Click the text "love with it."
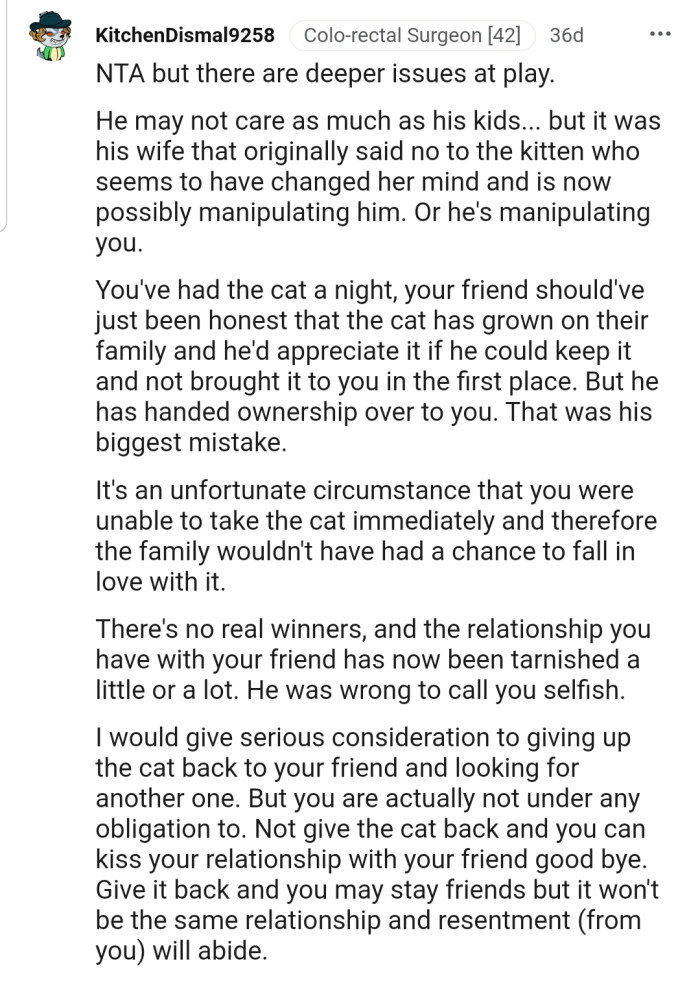Screen dimensions: 700x983 [161, 582]
